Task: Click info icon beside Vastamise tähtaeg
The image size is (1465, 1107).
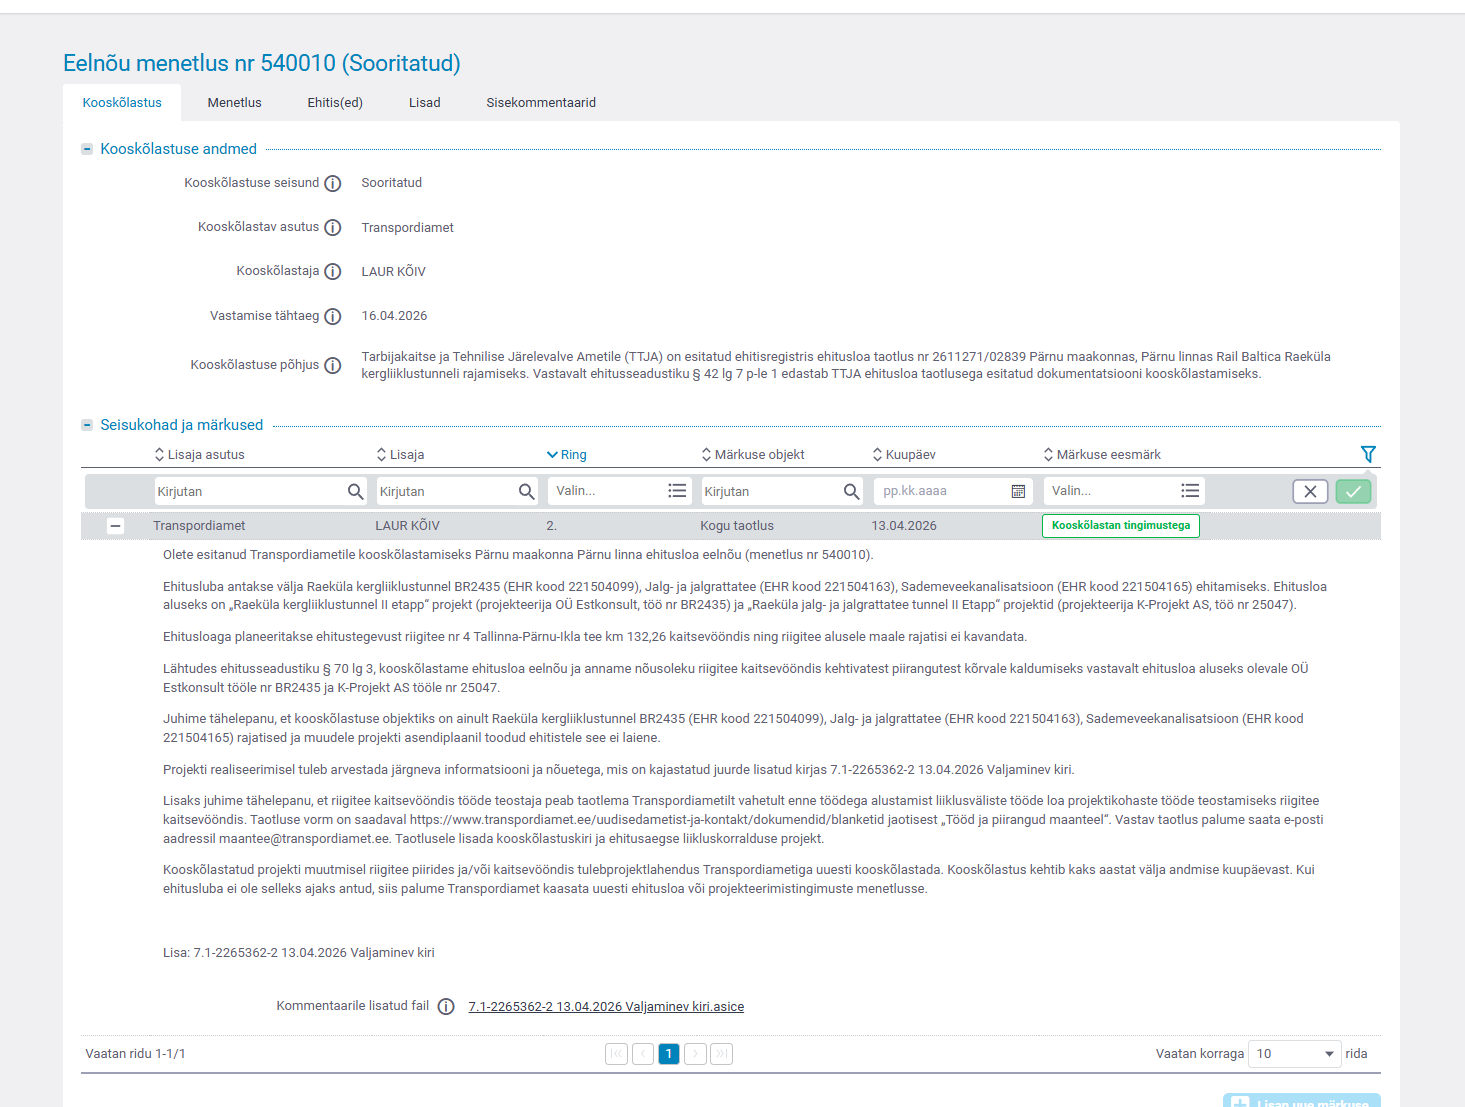Action: (333, 317)
